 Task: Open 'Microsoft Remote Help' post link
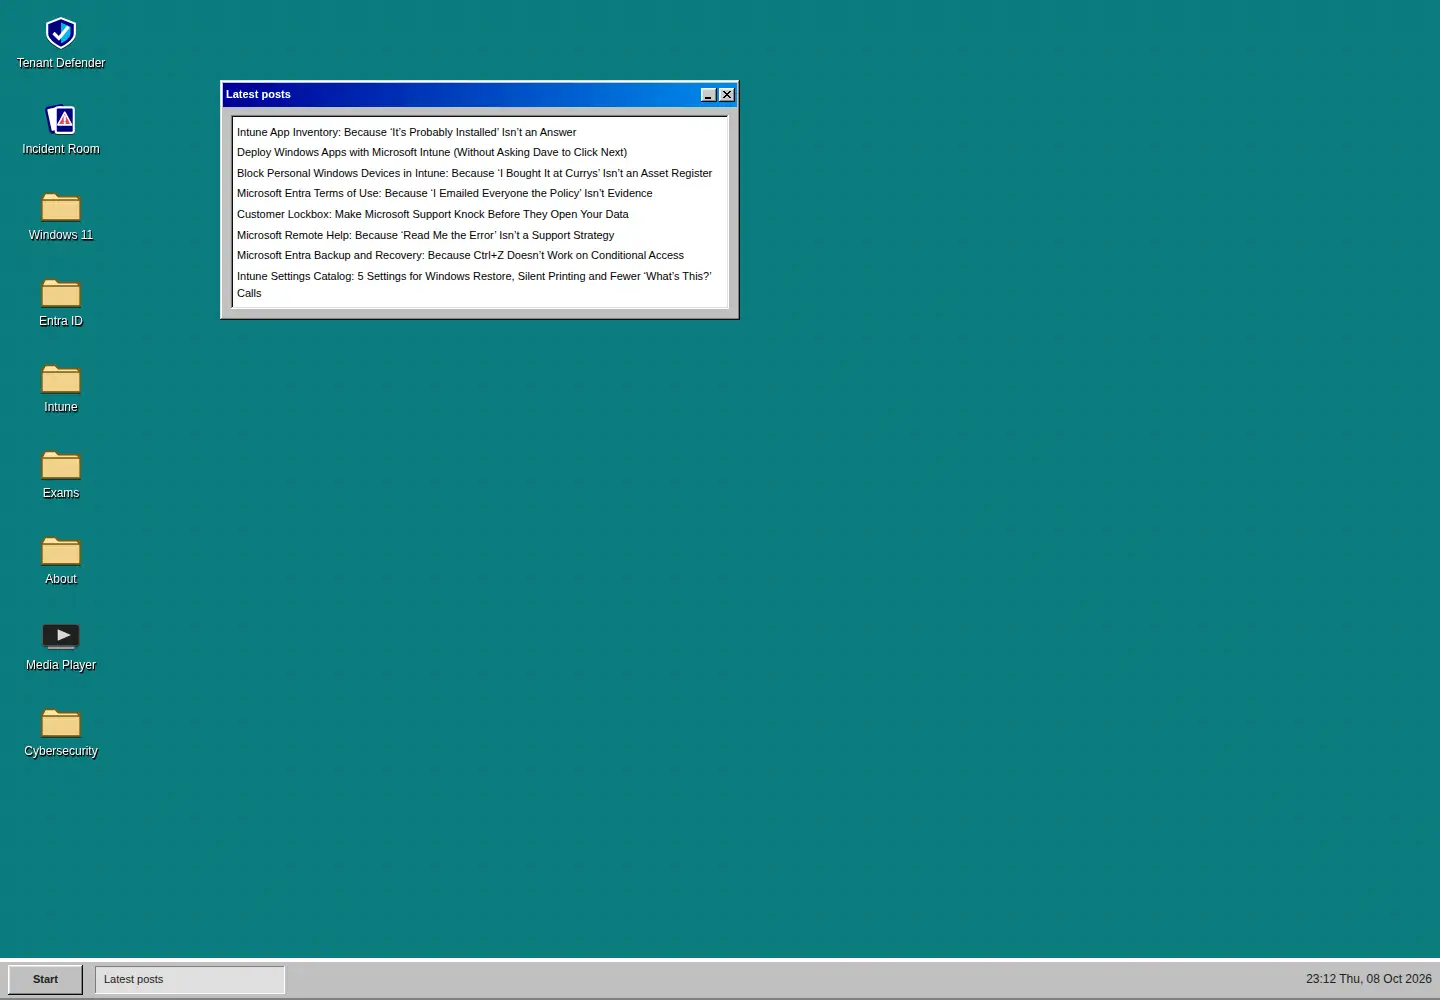tap(426, 235)
